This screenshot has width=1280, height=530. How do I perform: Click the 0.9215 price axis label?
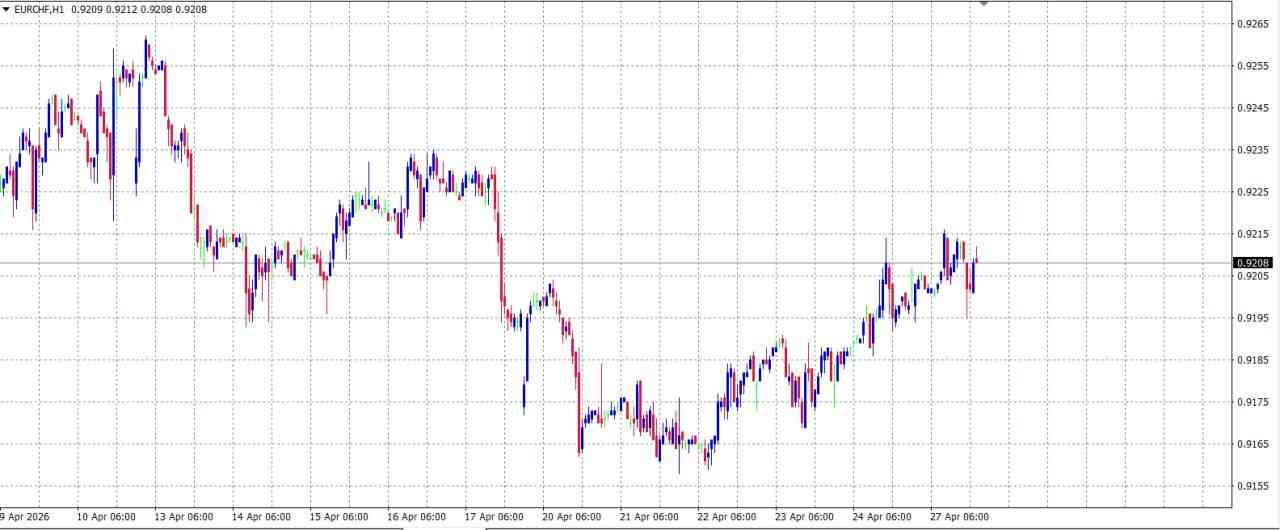(x=1253, y=233)
